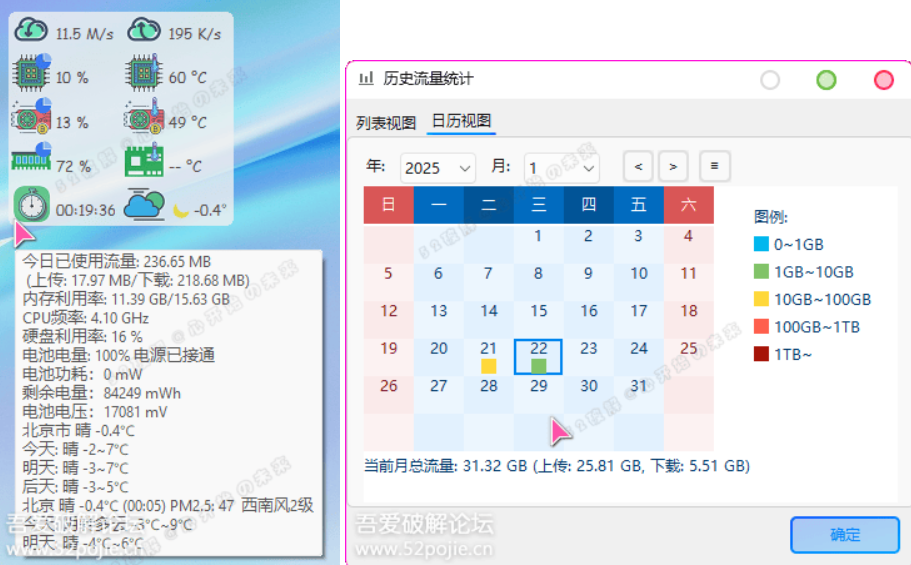Click the 今日已使用流量 236.65 MB line
The width and height of the screenshot is (911, 565).
pos(117,262)
